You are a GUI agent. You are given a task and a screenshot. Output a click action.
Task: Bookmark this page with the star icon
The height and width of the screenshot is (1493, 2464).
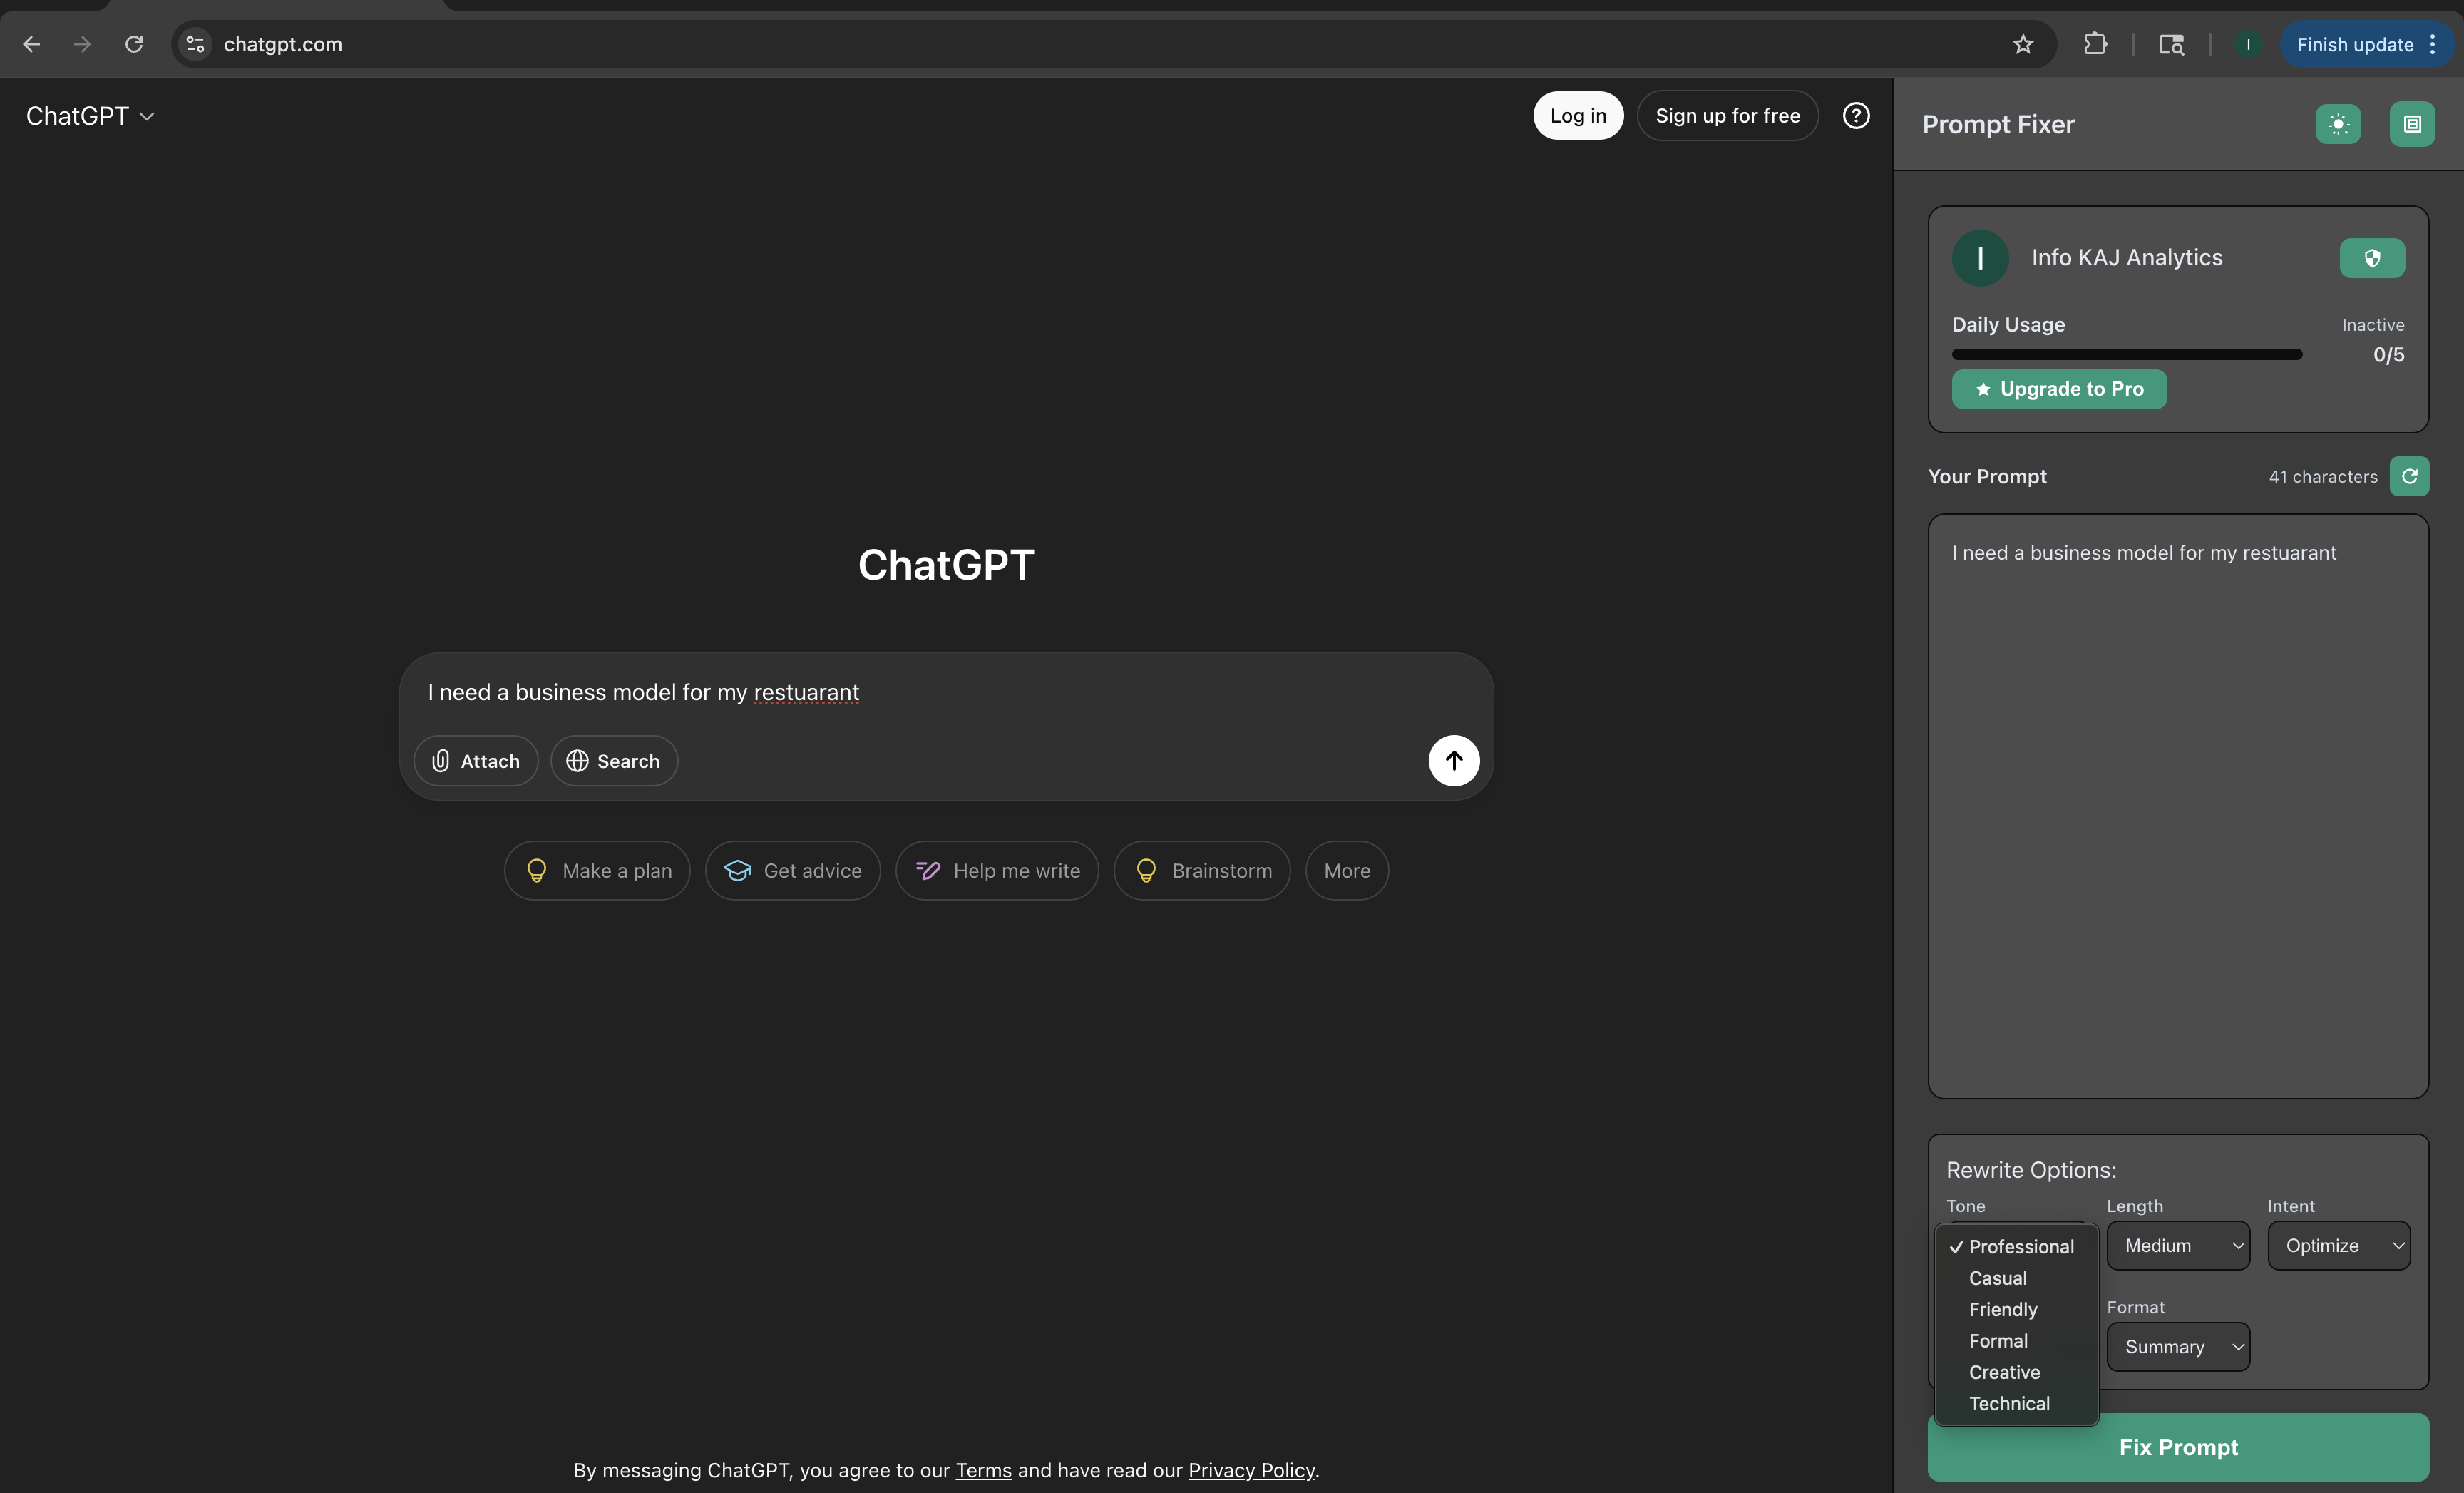pyautogui.click(x=2023, y=44)
